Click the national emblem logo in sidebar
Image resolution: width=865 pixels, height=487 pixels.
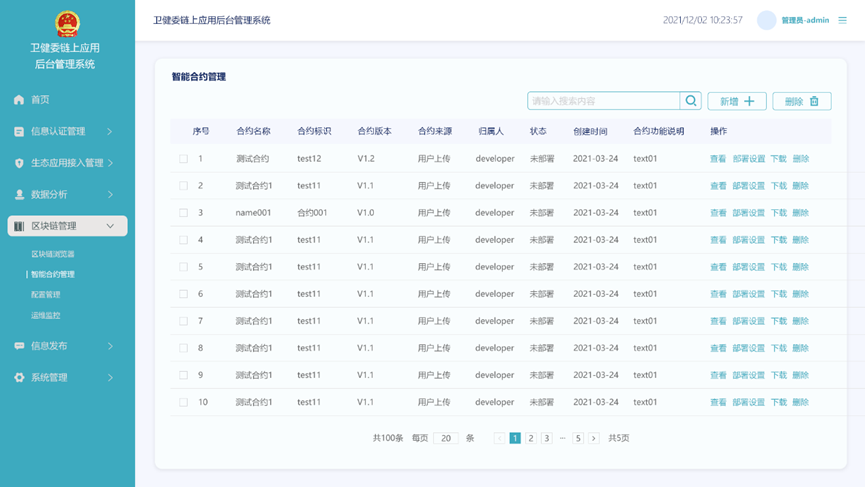tap(67, 24)
